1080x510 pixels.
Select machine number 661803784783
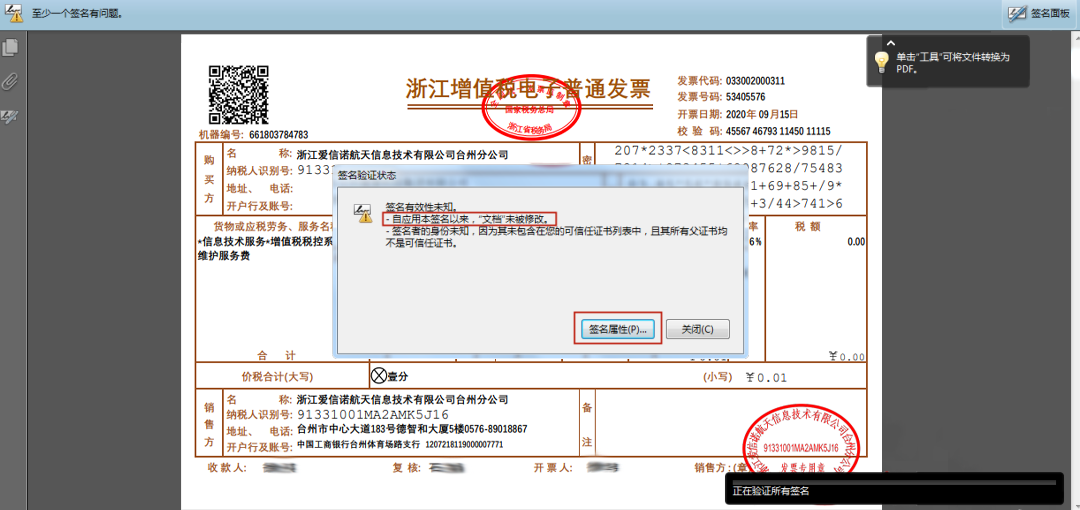[x=278, y=134]
